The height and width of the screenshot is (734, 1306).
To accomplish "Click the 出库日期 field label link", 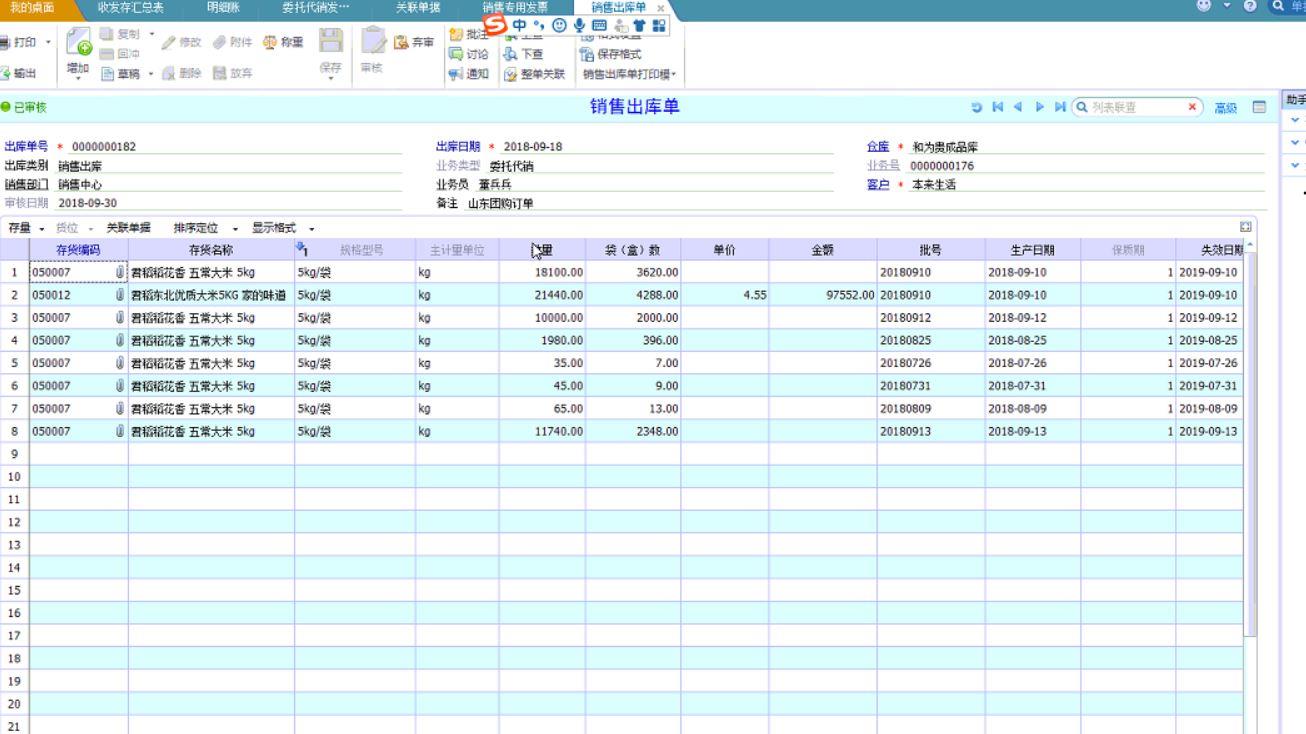I will coord(458,147).
